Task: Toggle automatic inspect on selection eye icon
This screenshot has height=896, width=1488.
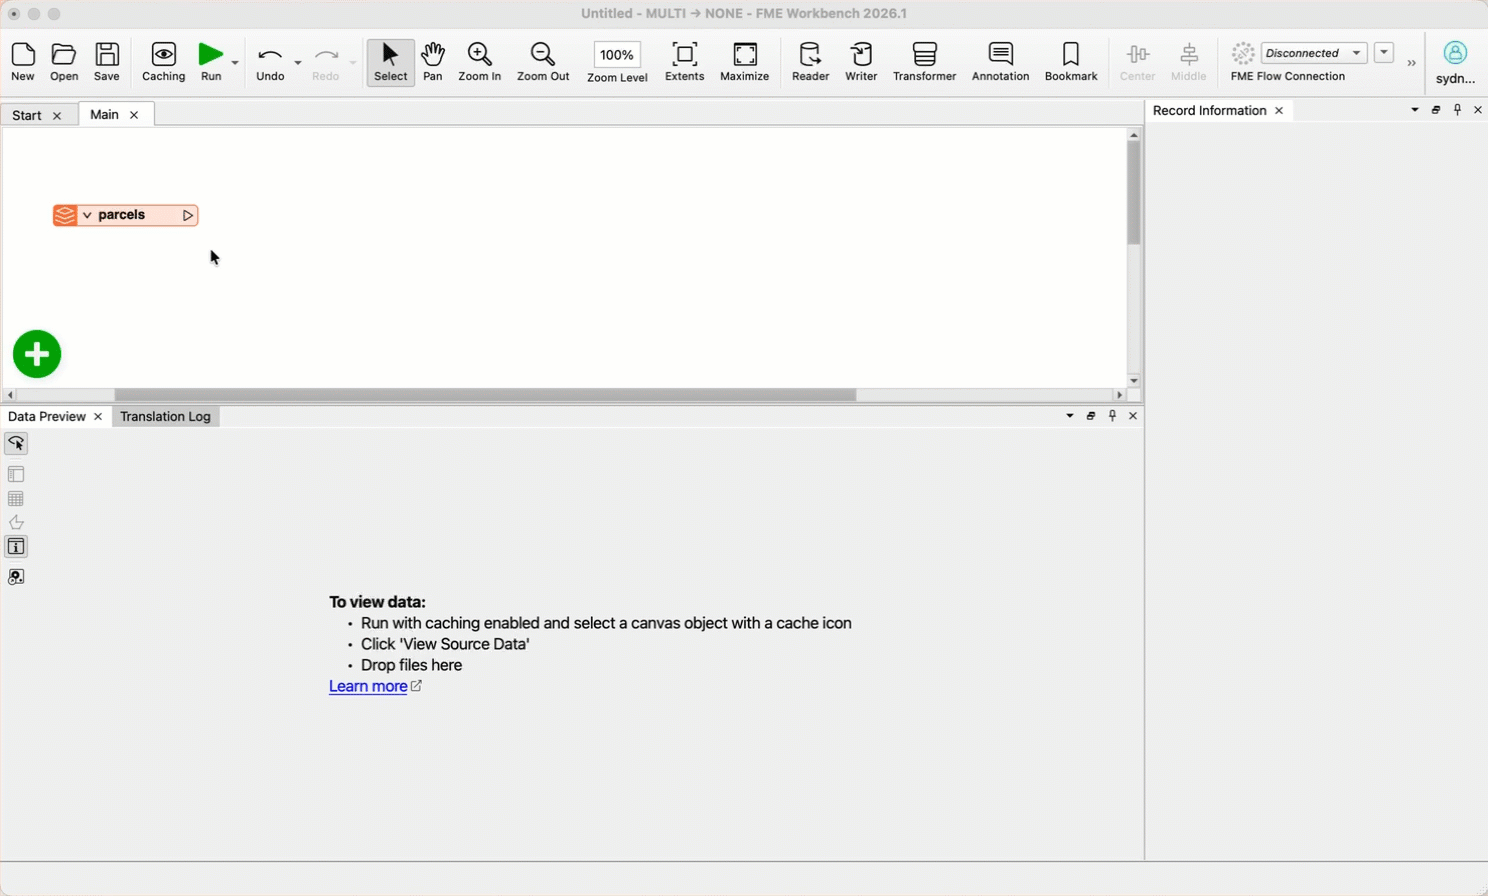Action: pos(16,443)
